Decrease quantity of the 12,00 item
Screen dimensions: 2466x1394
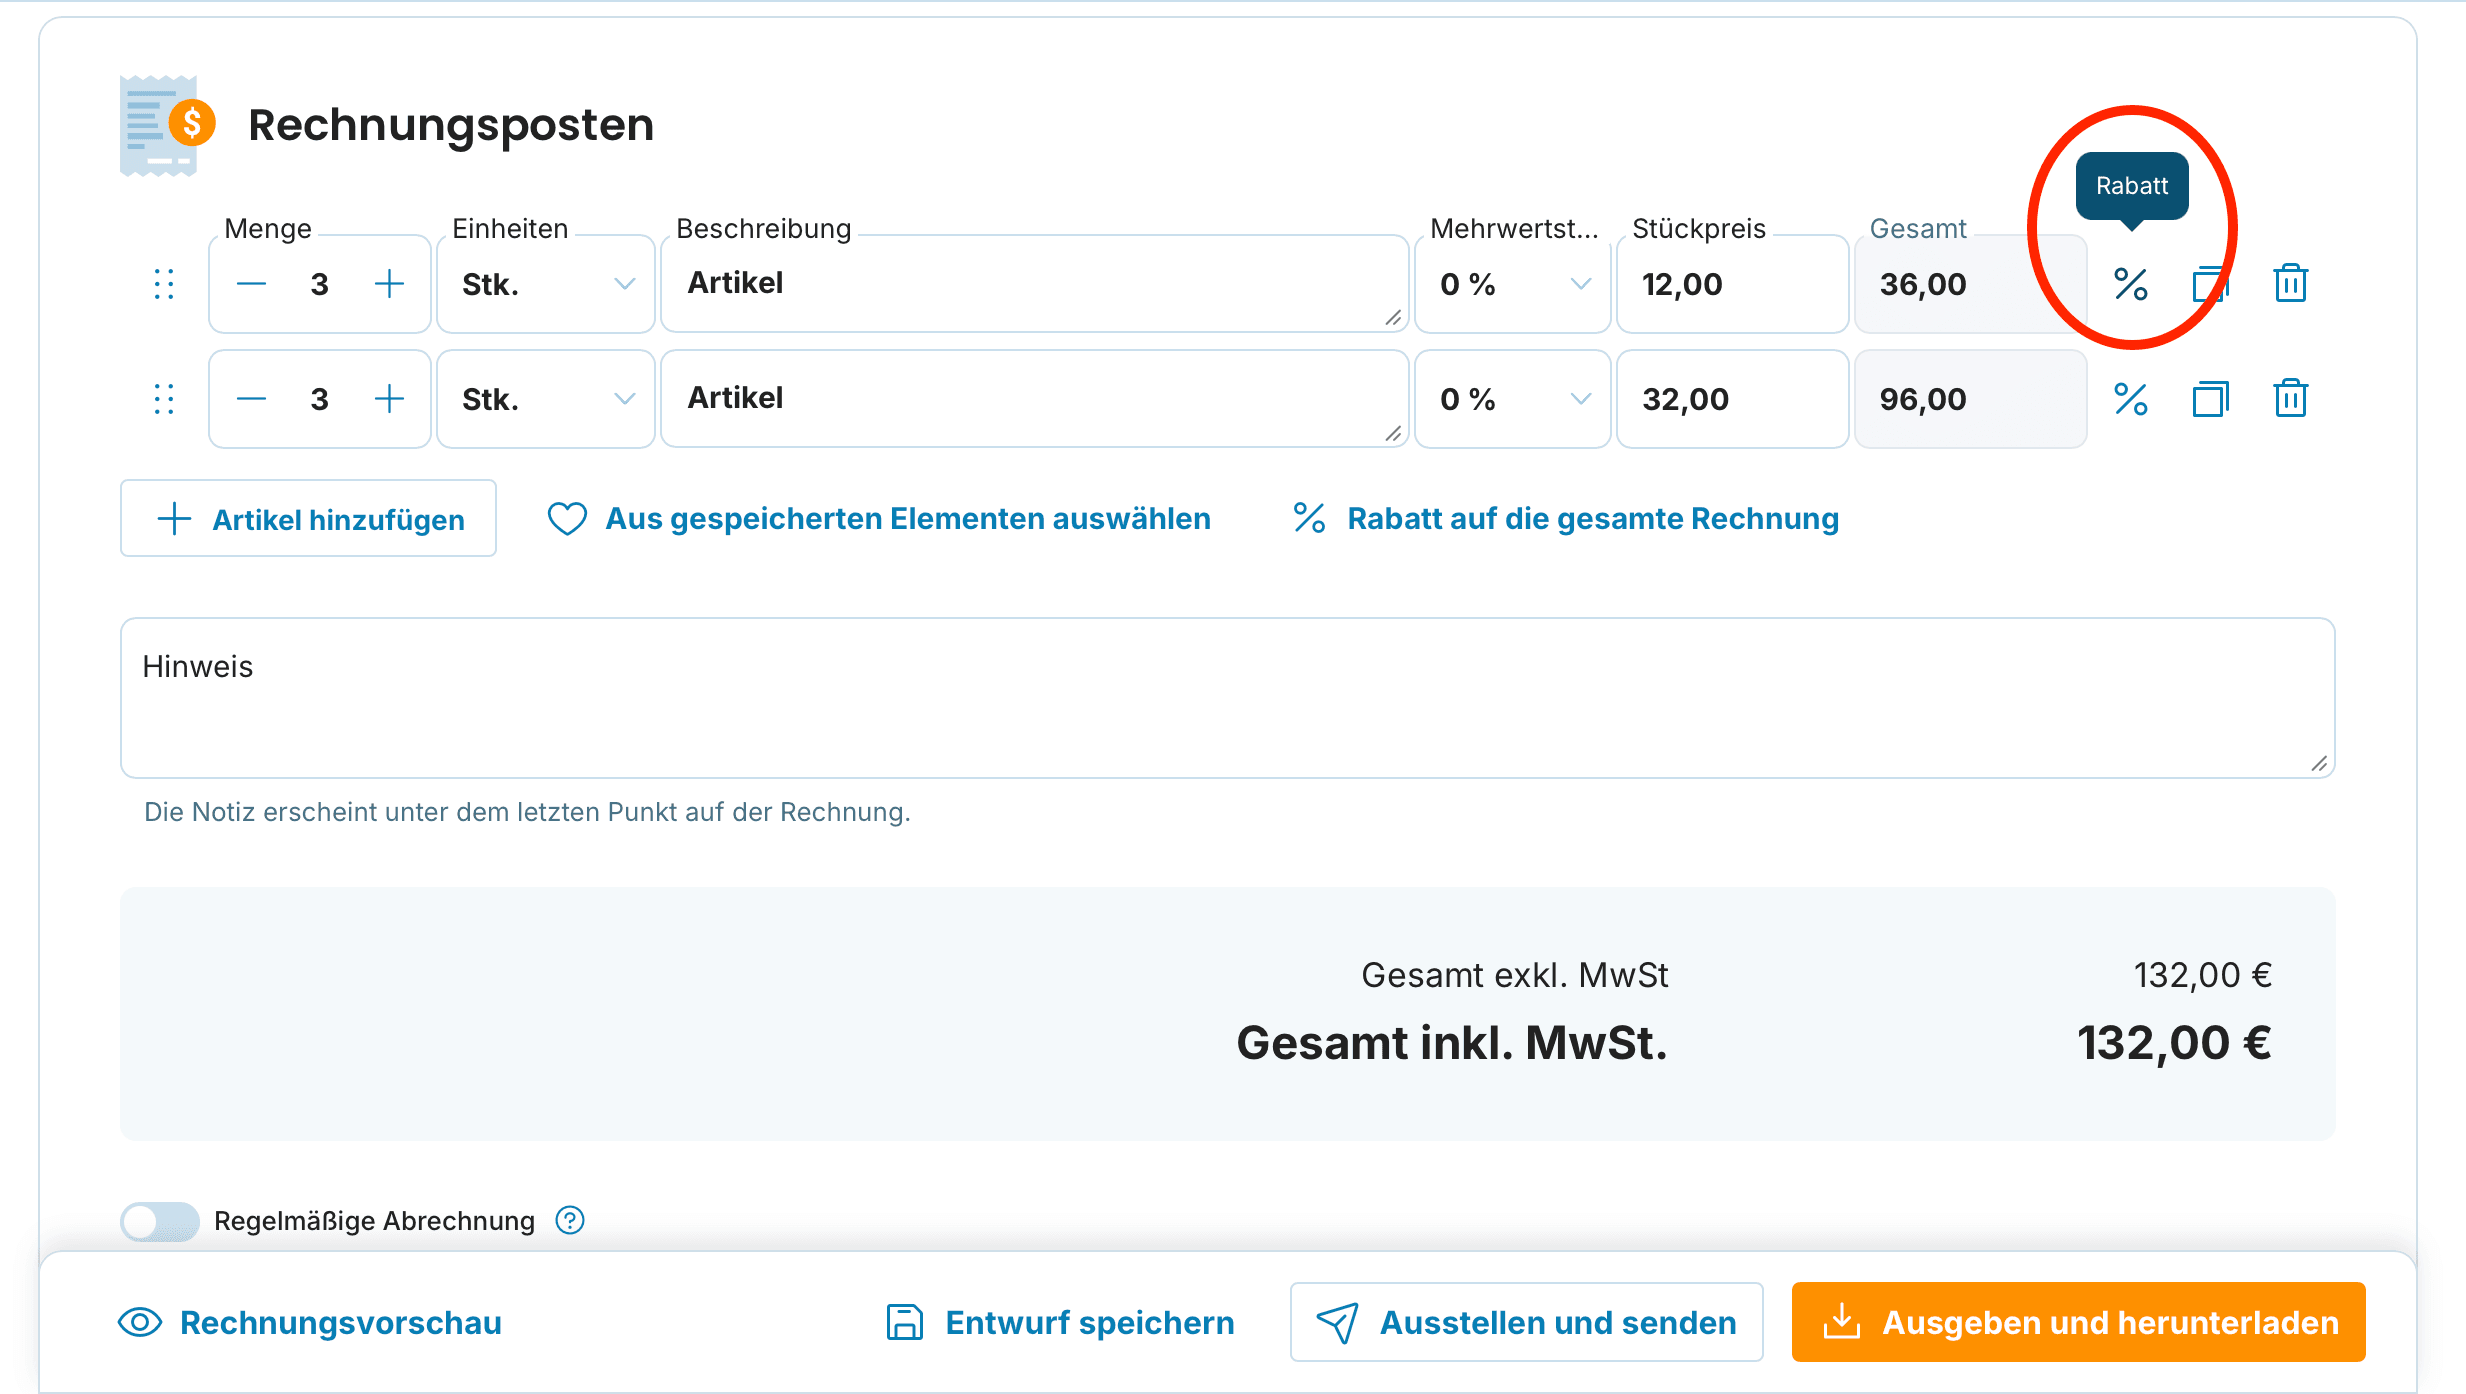tap(251, 285)
